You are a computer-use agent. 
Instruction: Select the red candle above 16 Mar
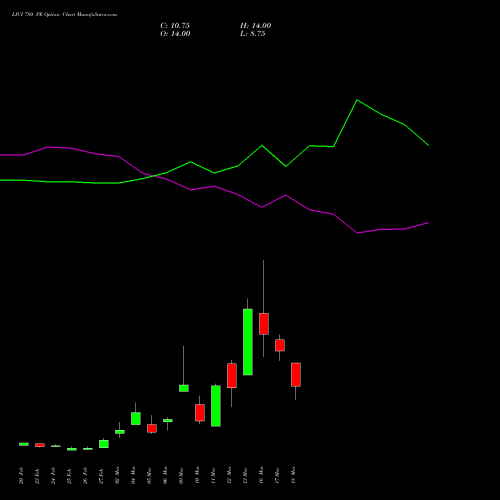pos(264,324)
